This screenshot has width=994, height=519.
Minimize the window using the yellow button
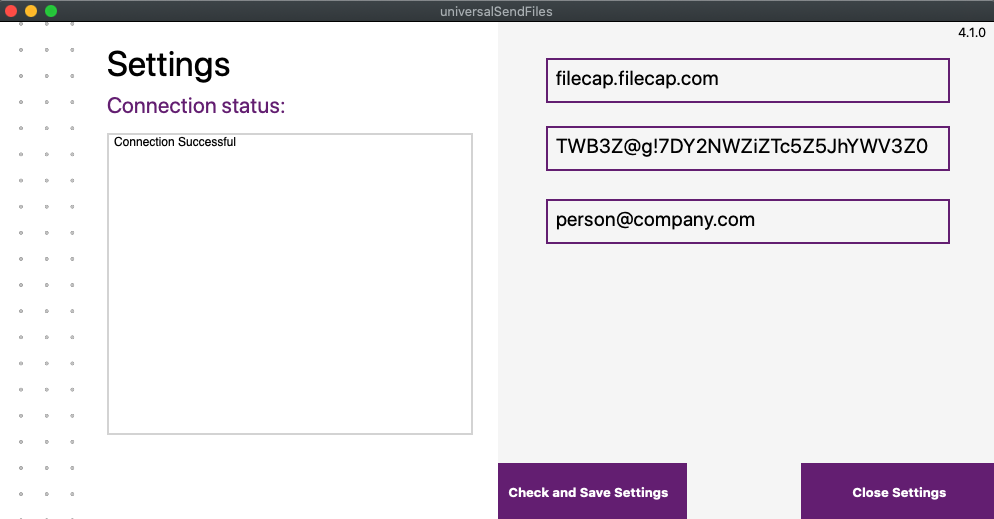[31, 11]
